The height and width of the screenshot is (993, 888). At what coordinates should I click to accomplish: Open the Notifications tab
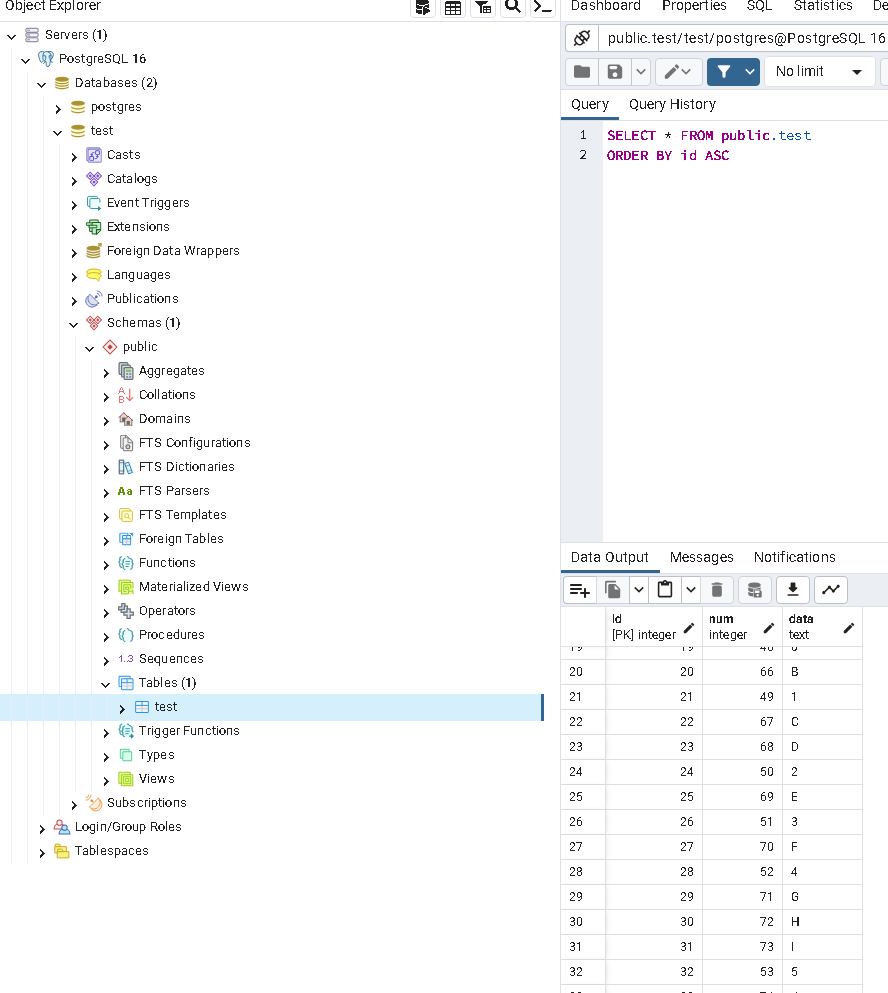coord(794,557)
